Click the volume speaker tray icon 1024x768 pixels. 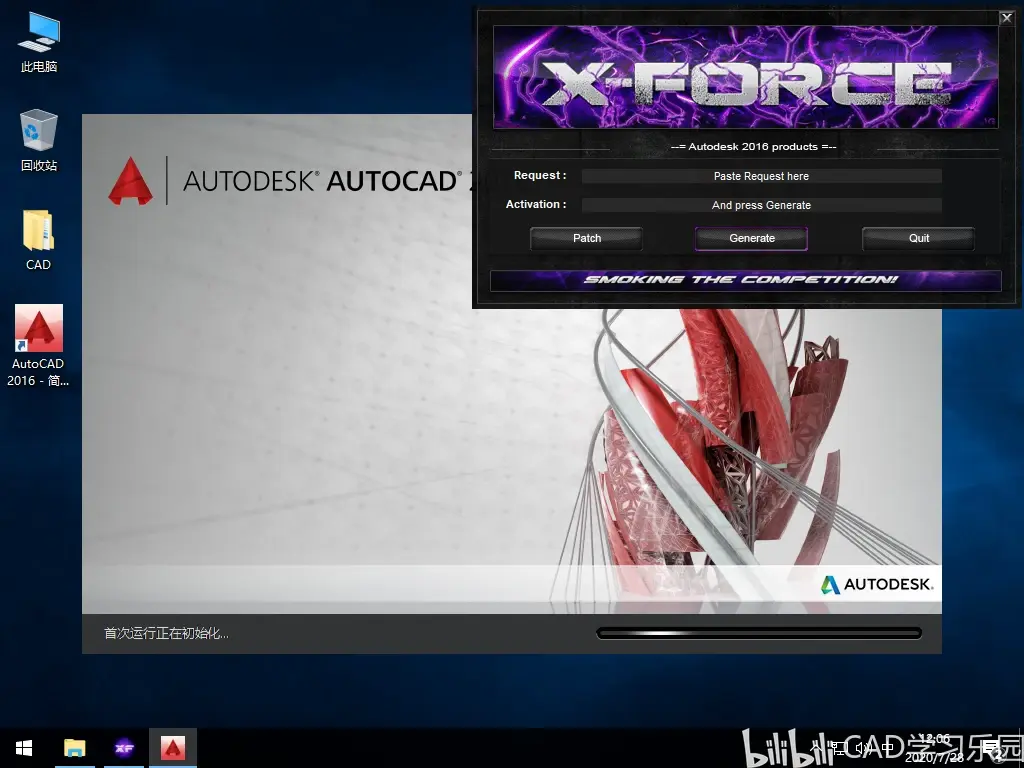point(863,748)
